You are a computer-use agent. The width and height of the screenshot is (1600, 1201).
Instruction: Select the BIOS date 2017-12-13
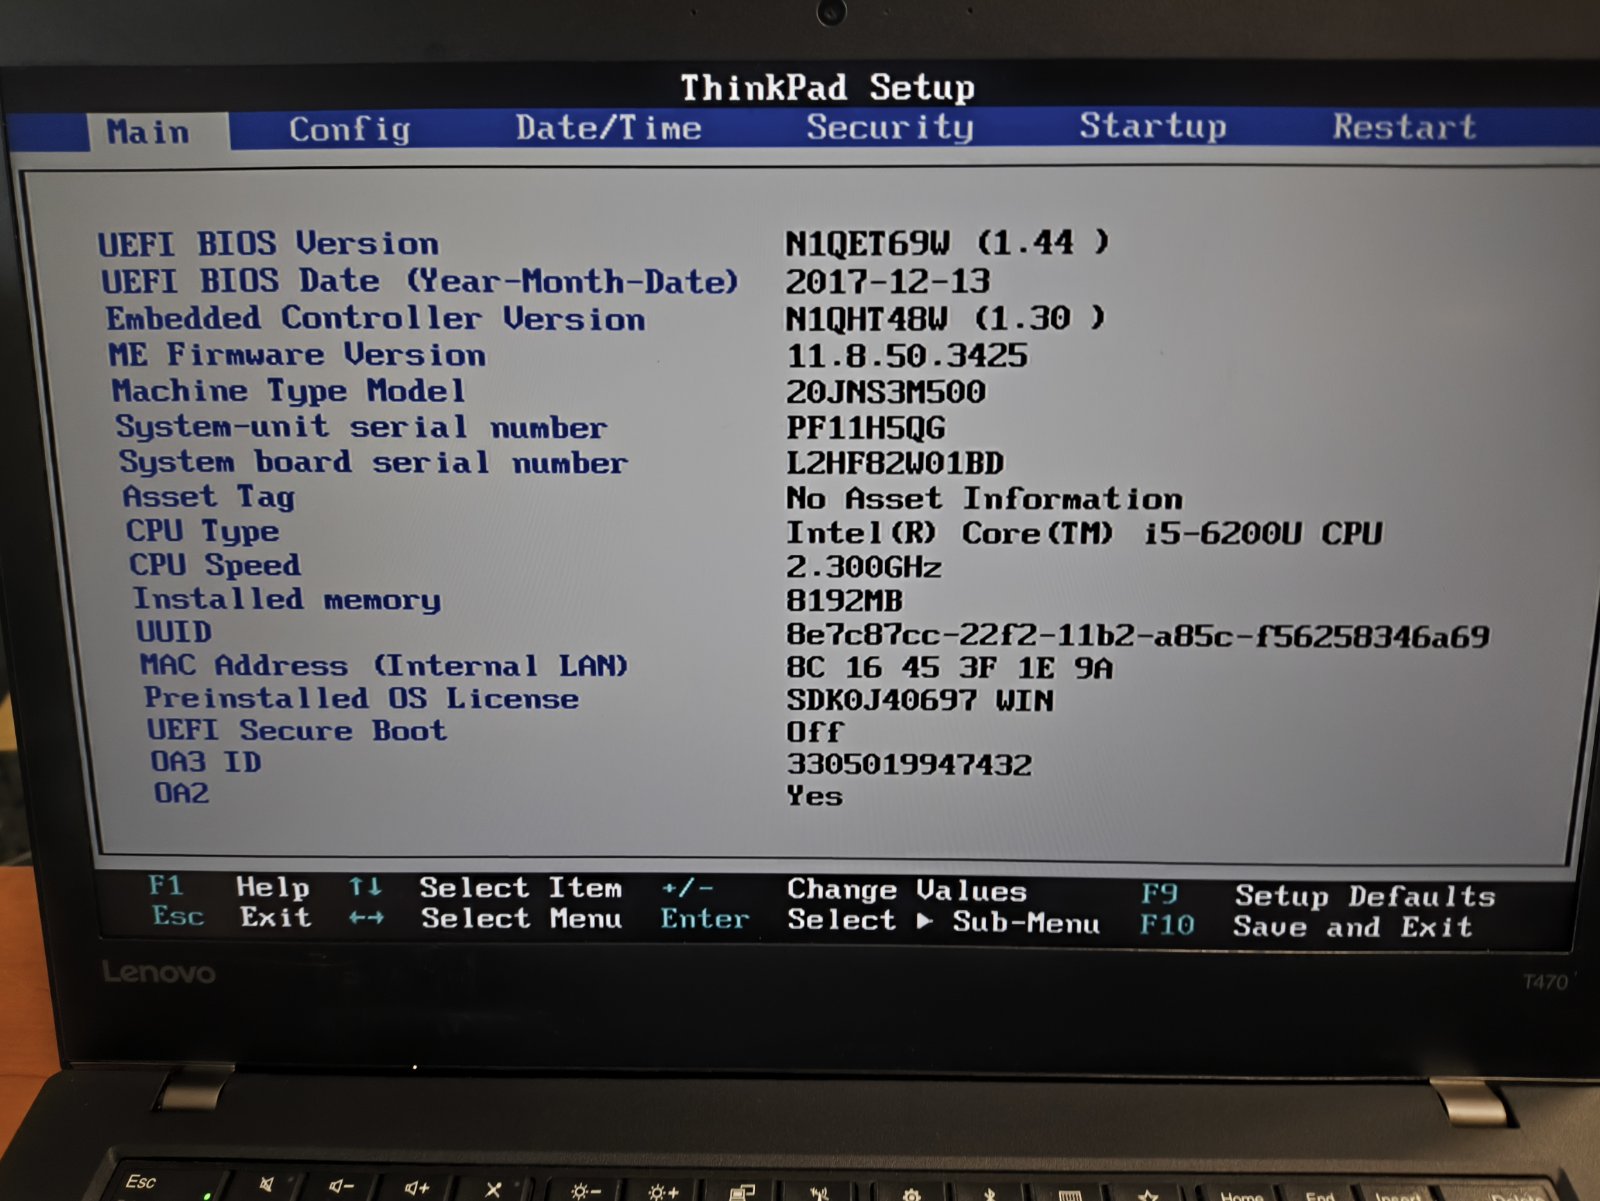click(888, 281)
